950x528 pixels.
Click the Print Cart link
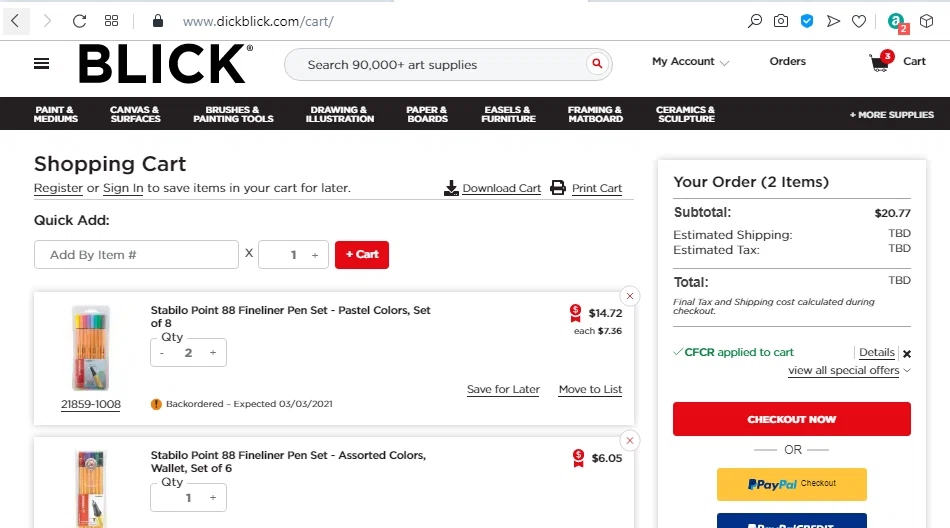(597, 189)
